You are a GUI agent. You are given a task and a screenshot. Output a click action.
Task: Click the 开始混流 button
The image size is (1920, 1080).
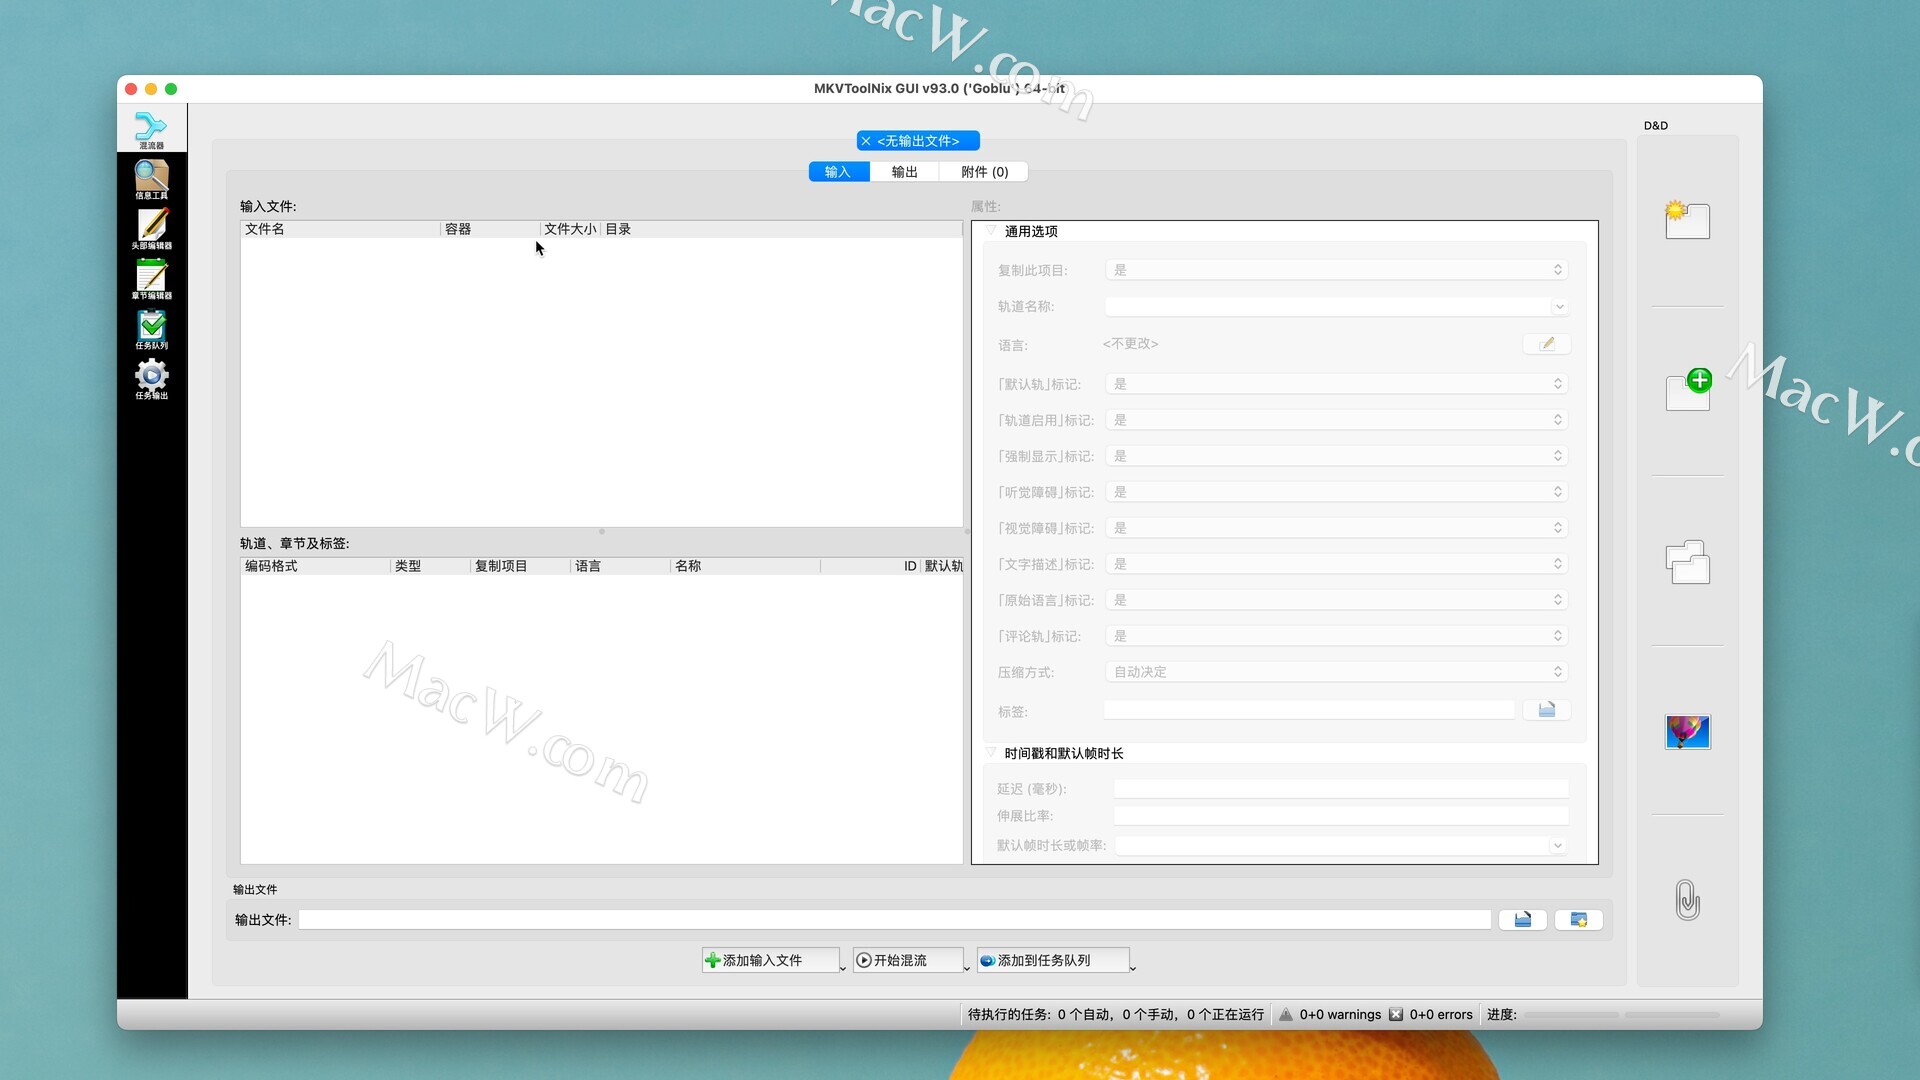click(907, 960)
